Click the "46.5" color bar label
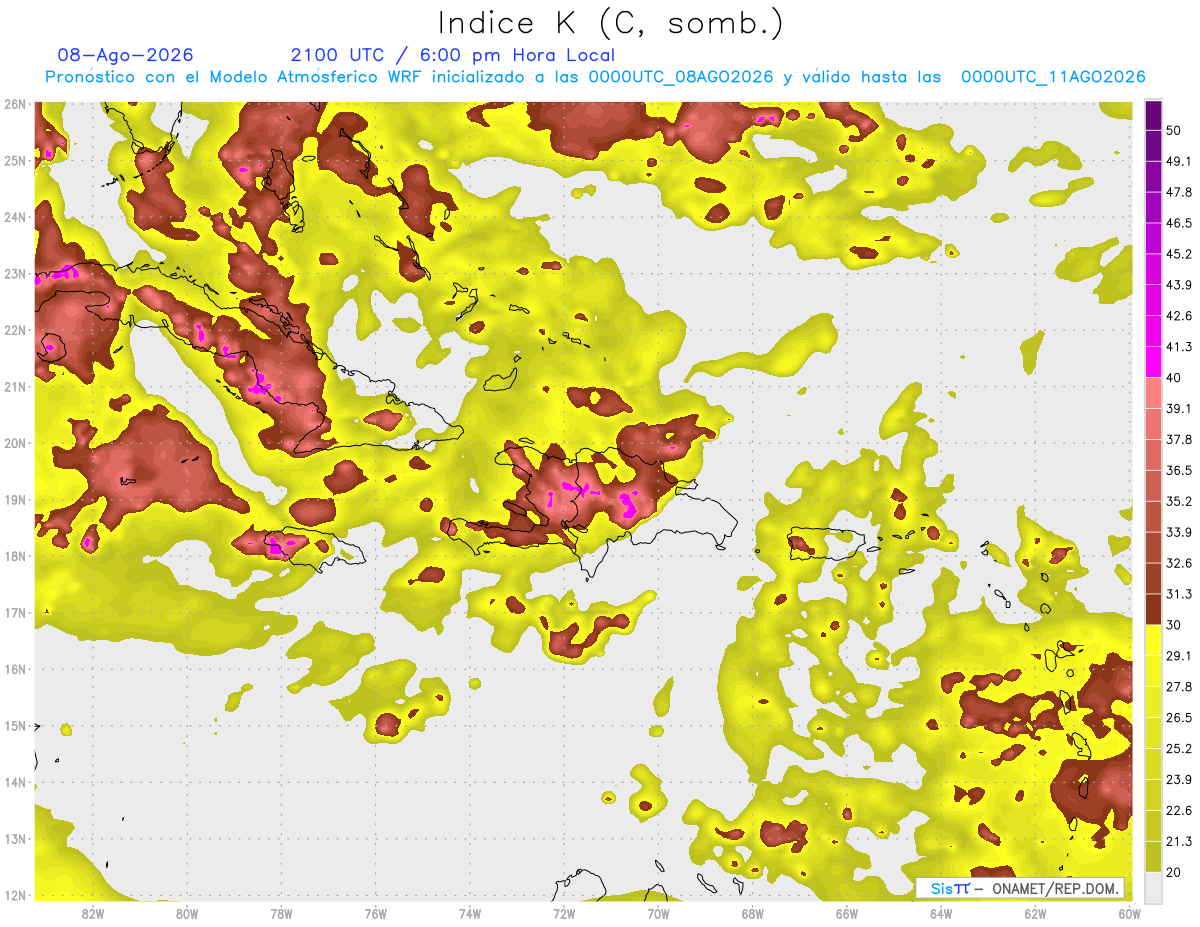1200x927 pixels. coord(1179,223)
